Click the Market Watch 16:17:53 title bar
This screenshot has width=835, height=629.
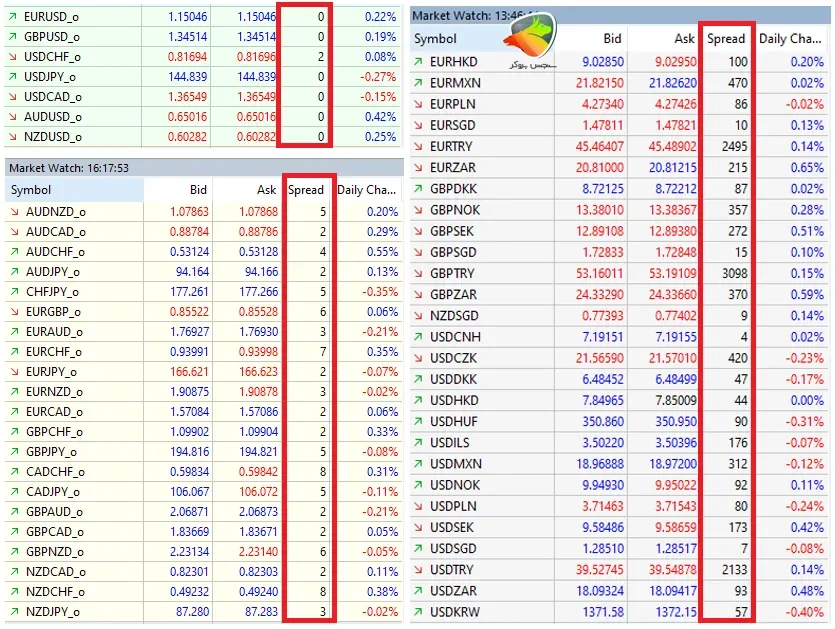[x=204, y=168]
